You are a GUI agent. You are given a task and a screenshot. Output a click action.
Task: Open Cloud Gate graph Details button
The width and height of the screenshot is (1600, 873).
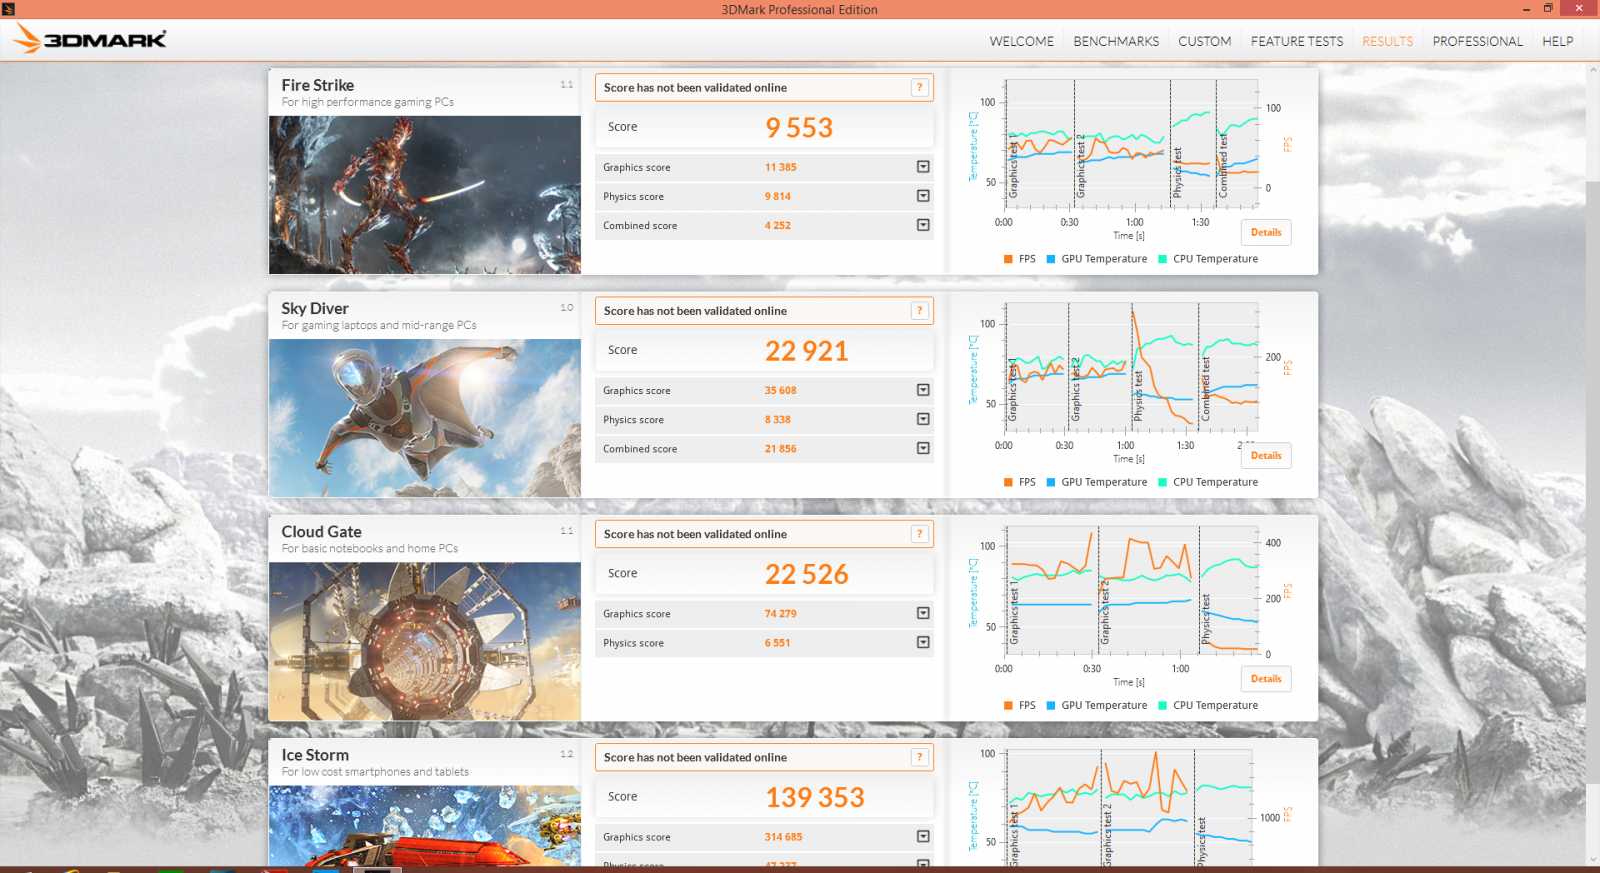click(1266, 678)
